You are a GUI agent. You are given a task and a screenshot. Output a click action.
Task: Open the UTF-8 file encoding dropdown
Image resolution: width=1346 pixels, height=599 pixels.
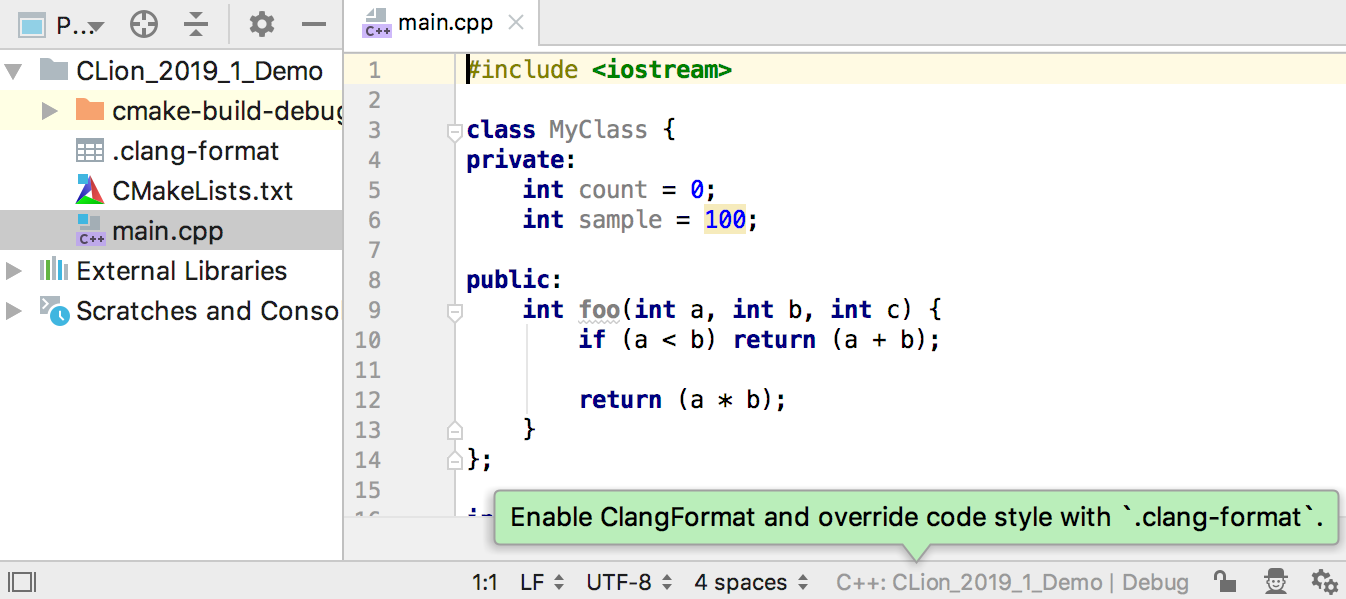629,582
